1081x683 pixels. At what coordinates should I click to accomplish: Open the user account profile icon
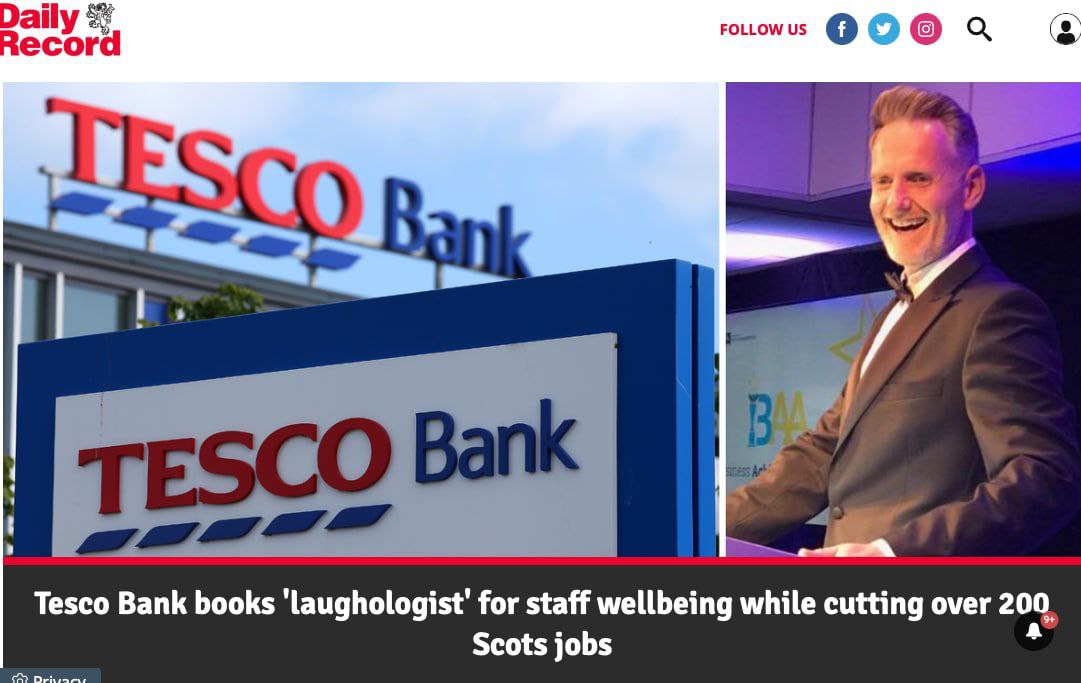pyautogui.click(x=1065, y=30)
